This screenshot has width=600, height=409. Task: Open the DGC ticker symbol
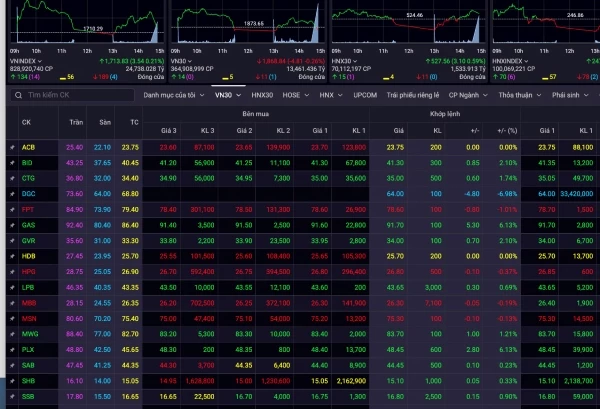point(28,194)
